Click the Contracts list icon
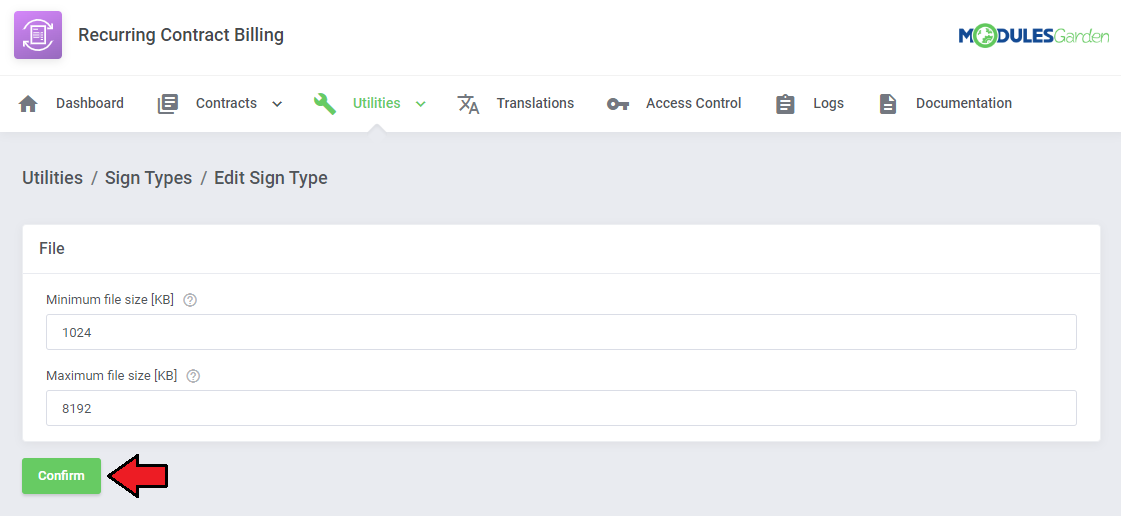1121x516 pixels. click(168, 104)
